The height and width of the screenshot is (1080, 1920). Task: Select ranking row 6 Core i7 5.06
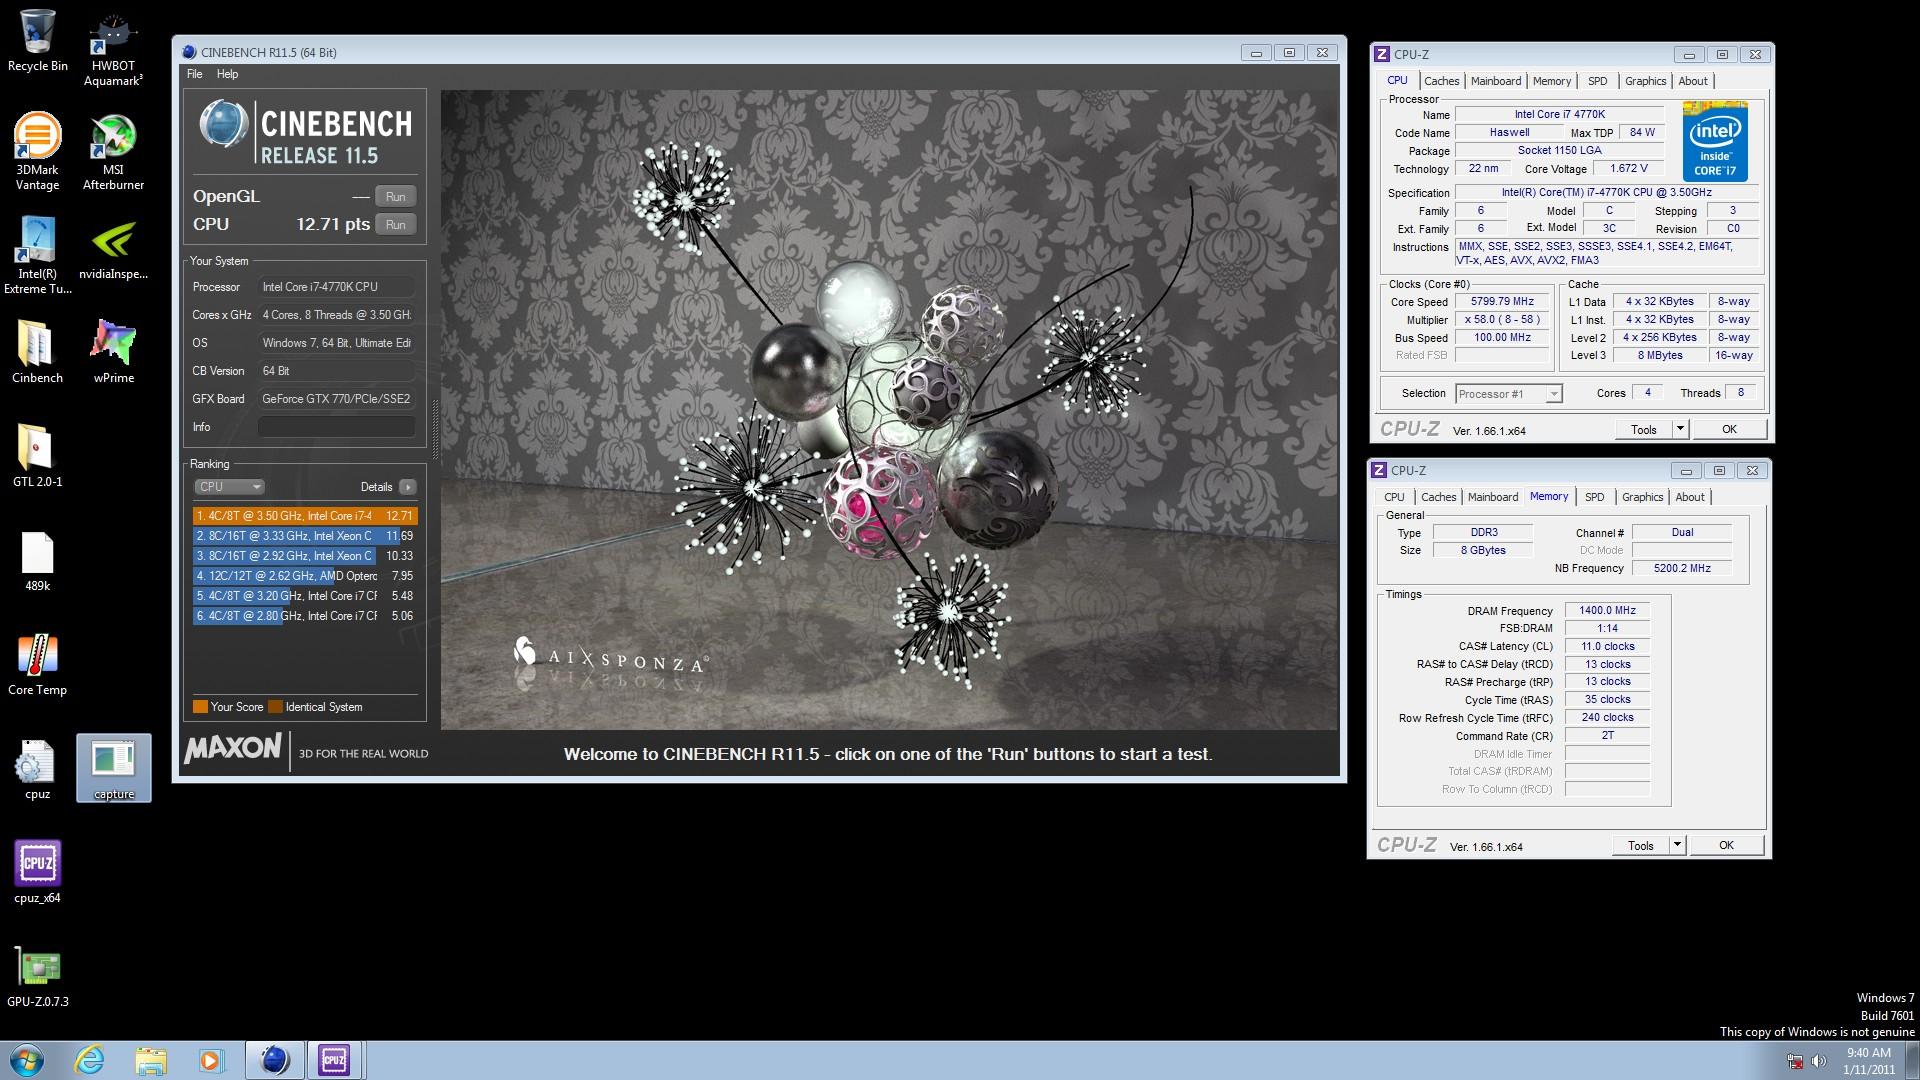pos(305,616)
